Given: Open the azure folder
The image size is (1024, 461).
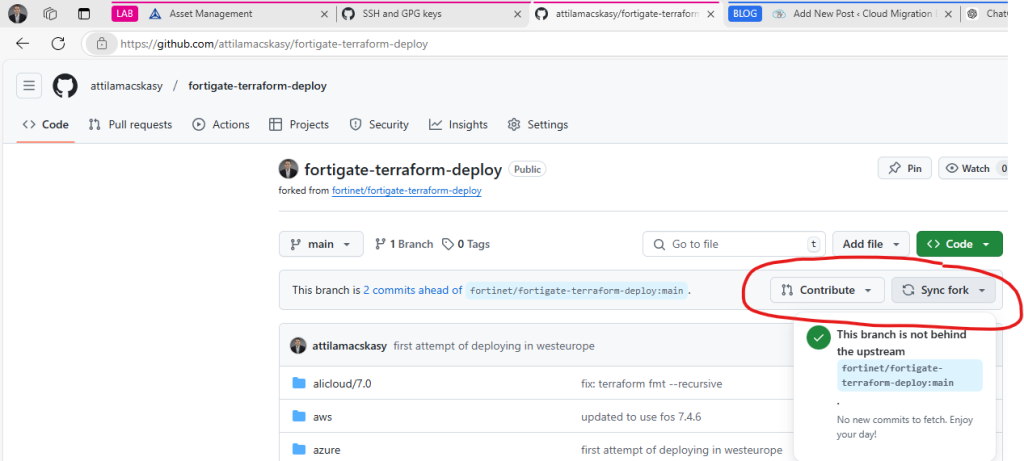Looking at the screenshot, I should click(x=326, y=450).
